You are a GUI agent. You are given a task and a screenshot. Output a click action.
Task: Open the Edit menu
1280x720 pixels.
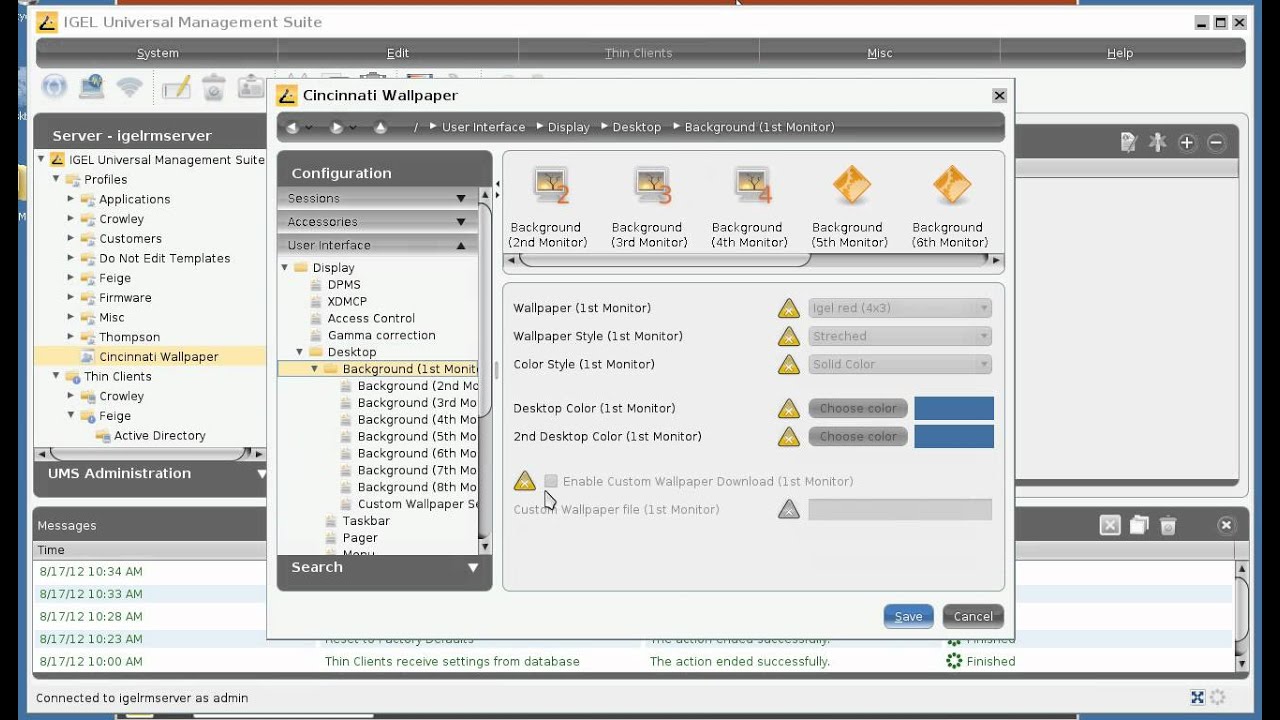click(x=398, y=53)
